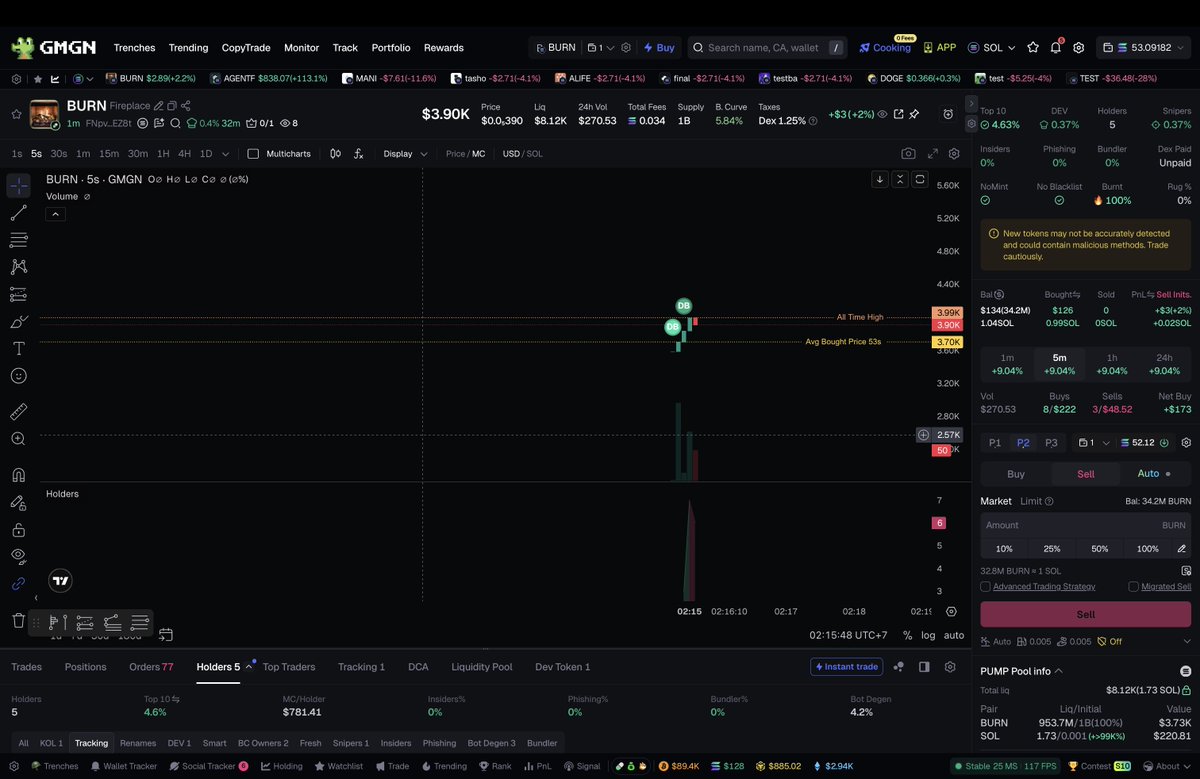Open the Trenches menu
This screenshot has width=1200, height=779.
click(x=134, y=48)
